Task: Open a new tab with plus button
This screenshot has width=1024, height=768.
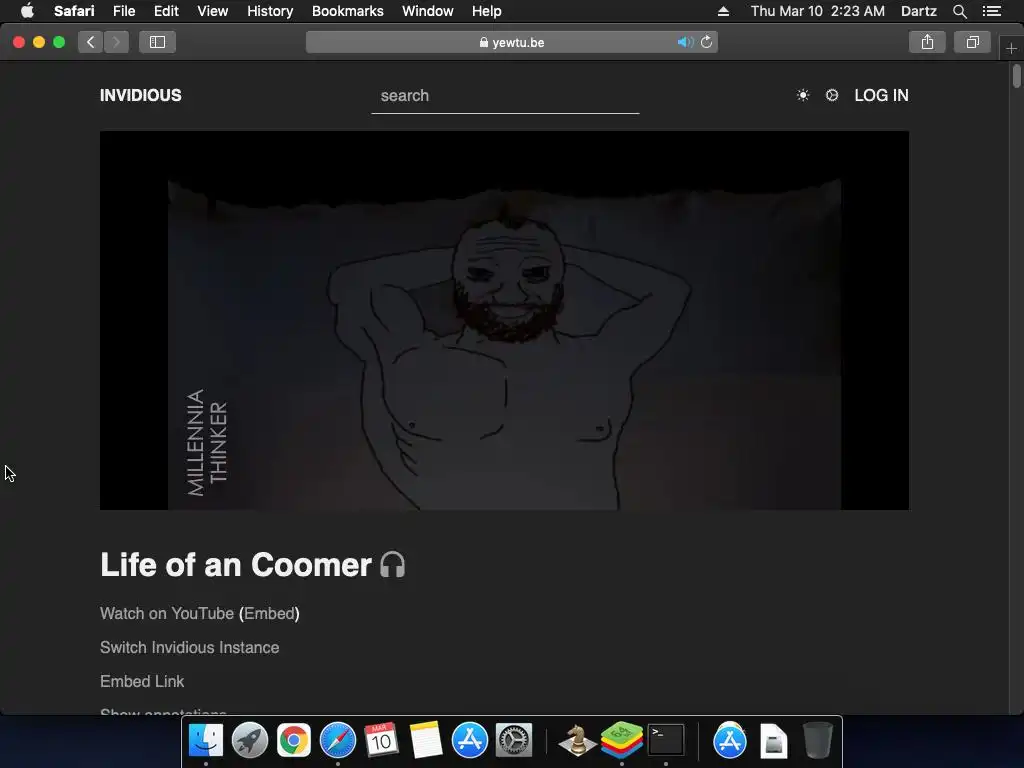Action: (x=1011, y=48)
